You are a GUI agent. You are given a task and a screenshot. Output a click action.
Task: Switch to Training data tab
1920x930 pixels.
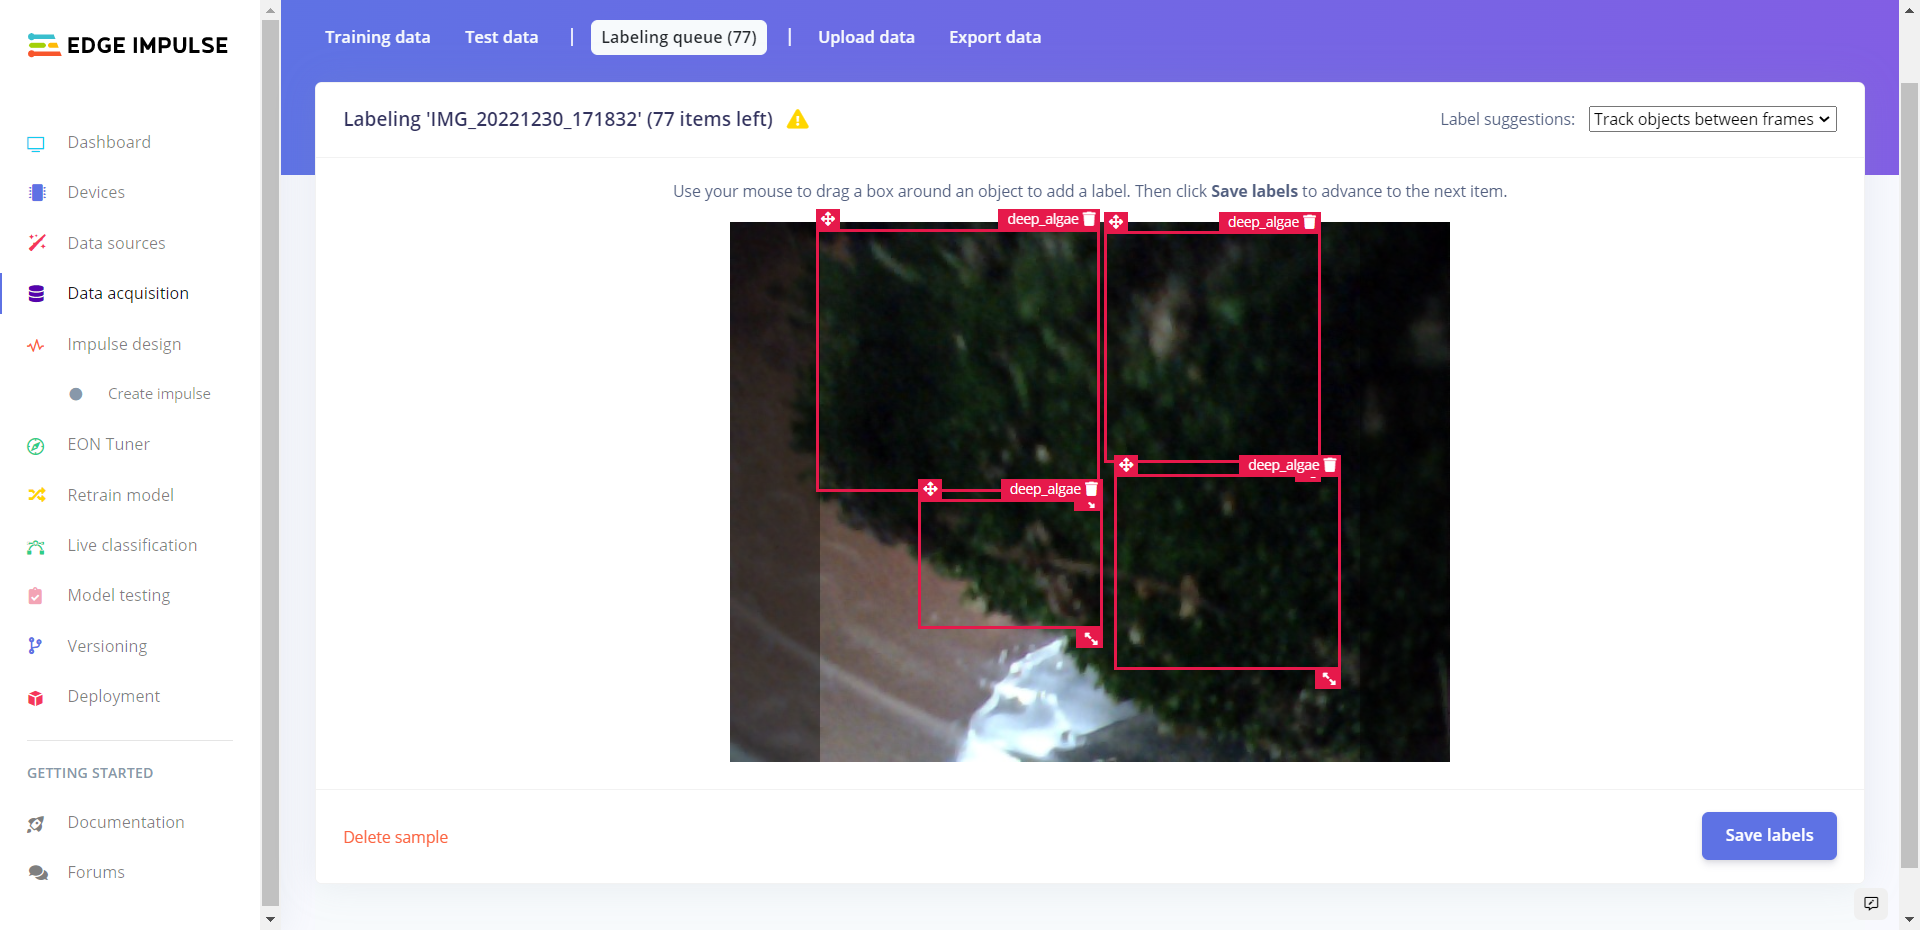tap(377, 37)
